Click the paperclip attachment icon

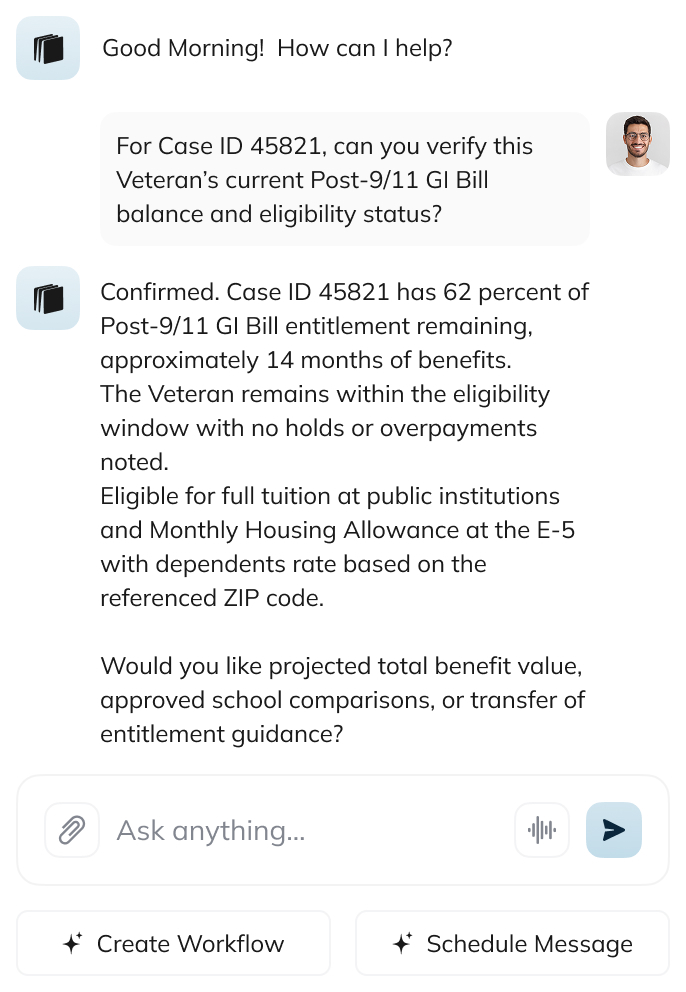(x=72, y=830)
